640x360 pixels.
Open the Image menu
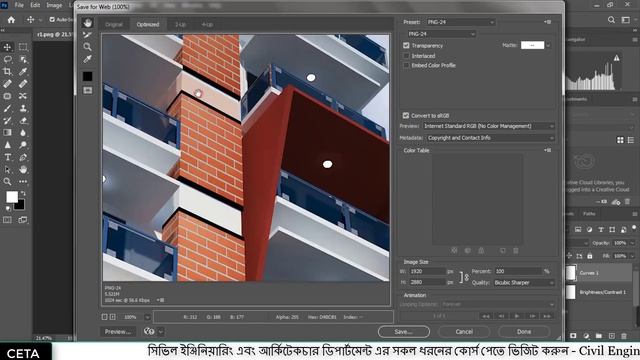[x=54, y=5]
